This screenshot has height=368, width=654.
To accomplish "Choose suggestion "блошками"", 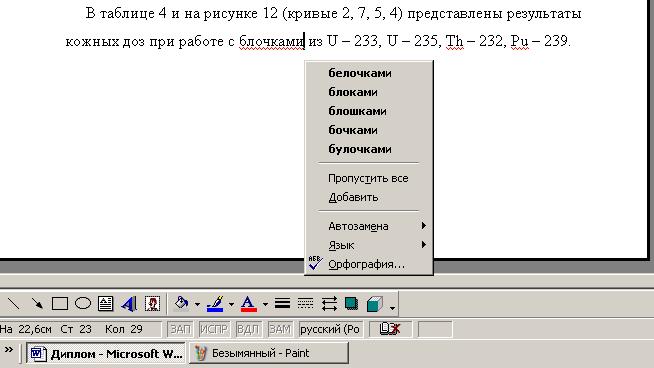I will pos(369,111).
